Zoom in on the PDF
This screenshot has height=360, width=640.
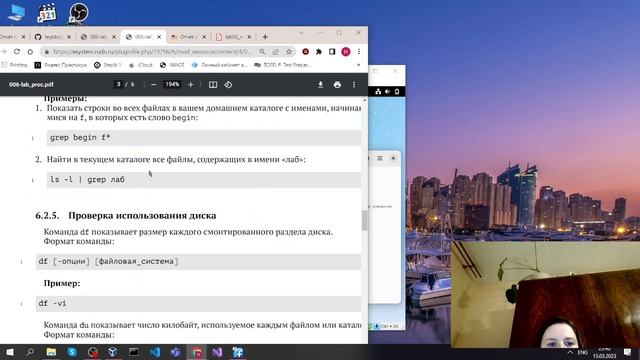(x=191, y=84)
